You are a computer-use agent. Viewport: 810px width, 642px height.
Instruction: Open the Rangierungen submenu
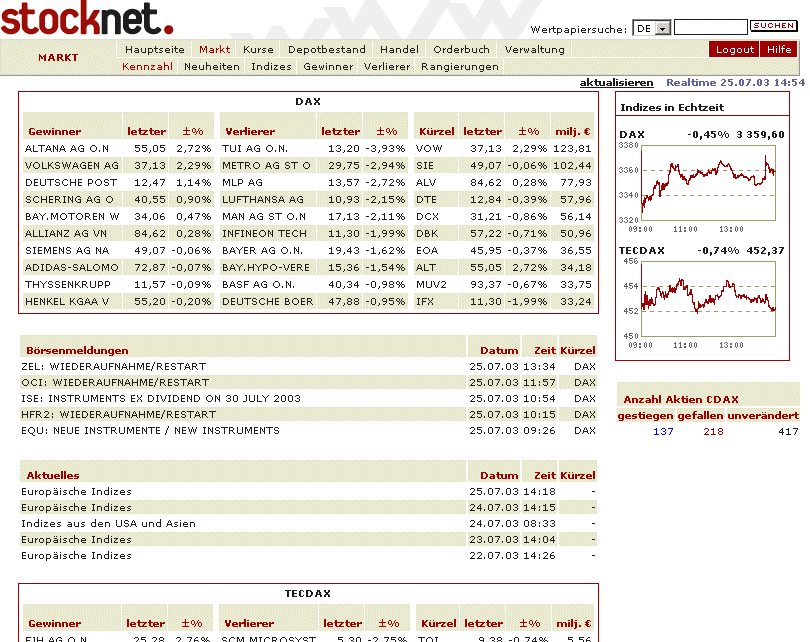click(x=460, y=67)
